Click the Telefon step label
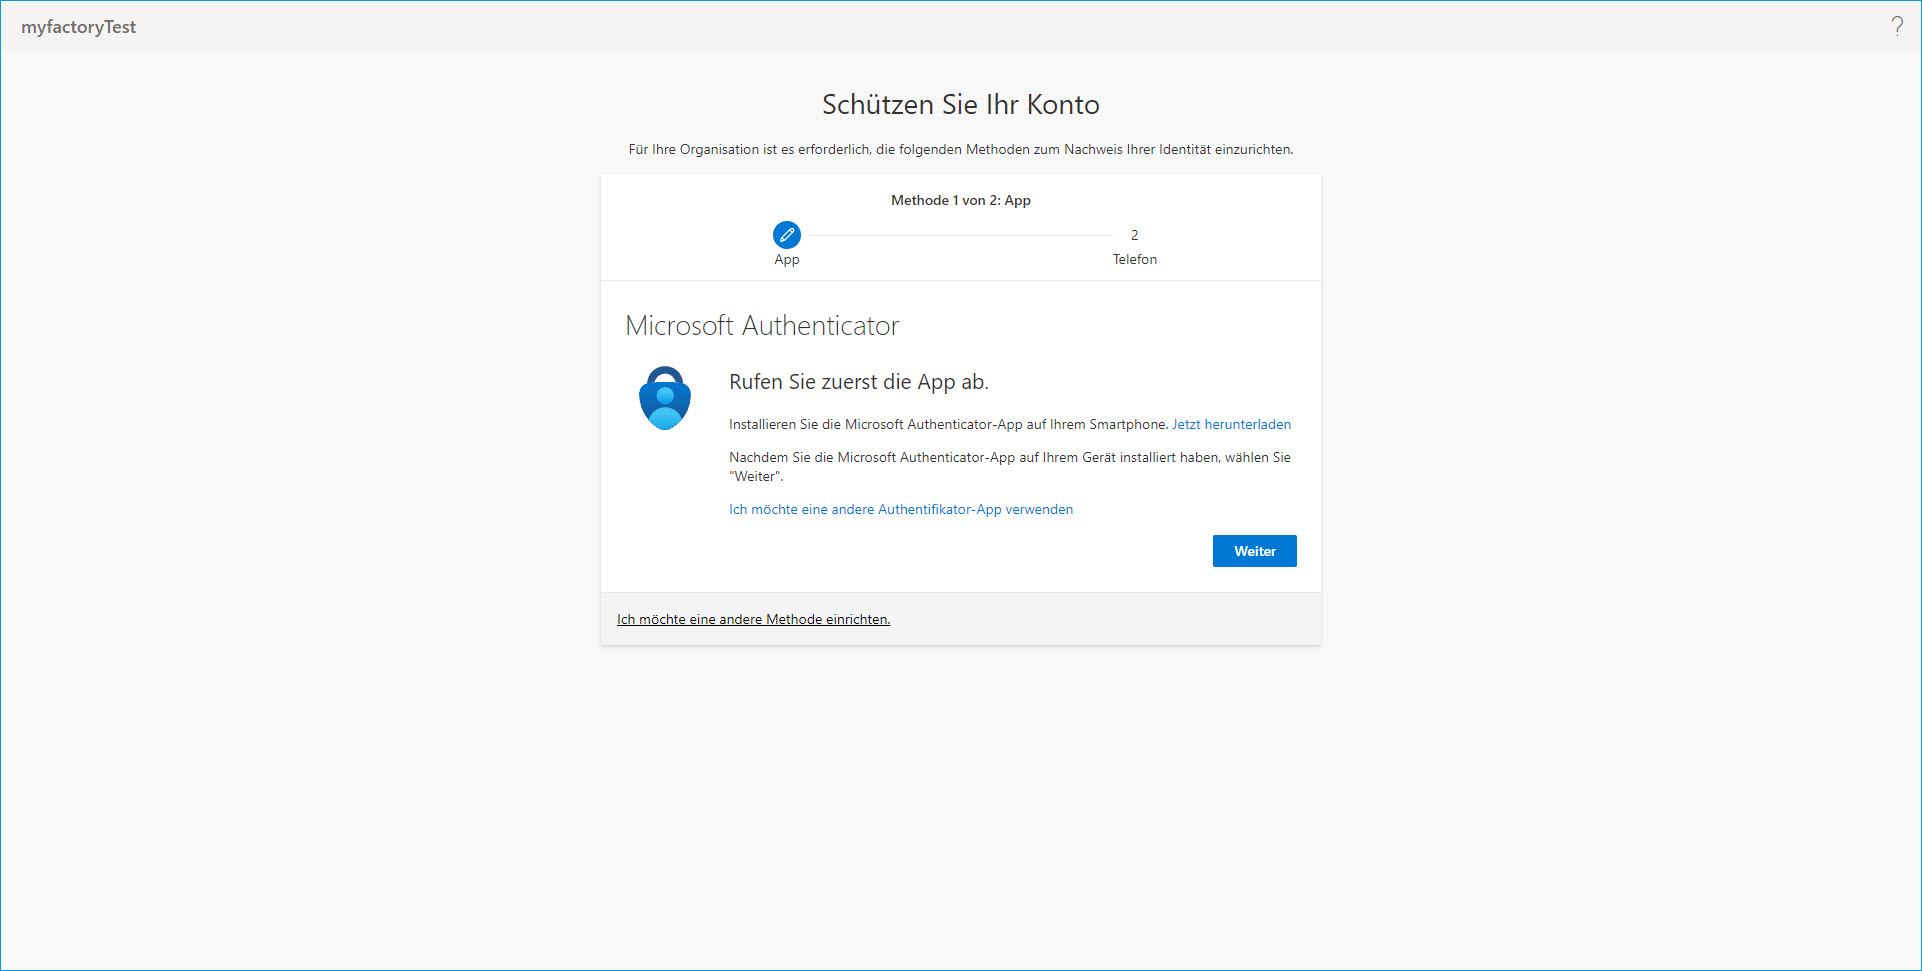The image size is (1922, 971). [x=1134, y=259]
